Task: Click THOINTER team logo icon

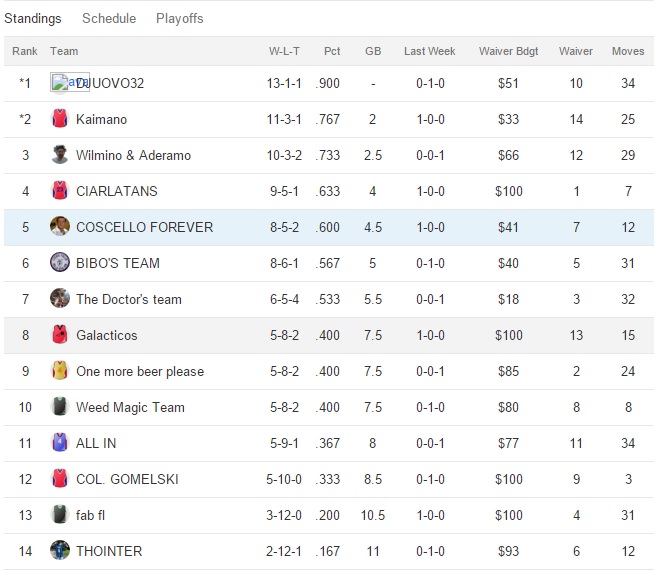Action: coord(60,551)
